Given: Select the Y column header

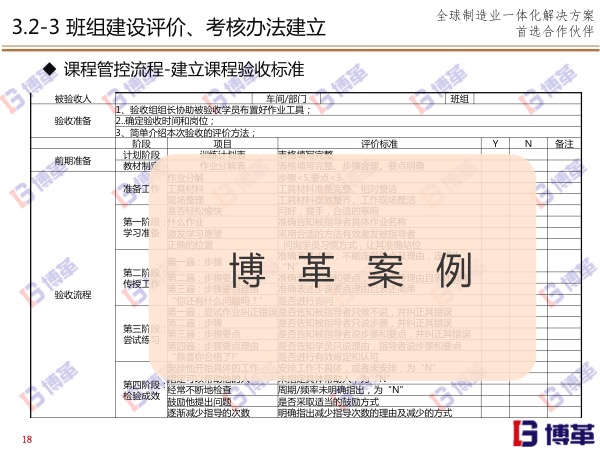Looking at the screenshot, I should [495, 145].
